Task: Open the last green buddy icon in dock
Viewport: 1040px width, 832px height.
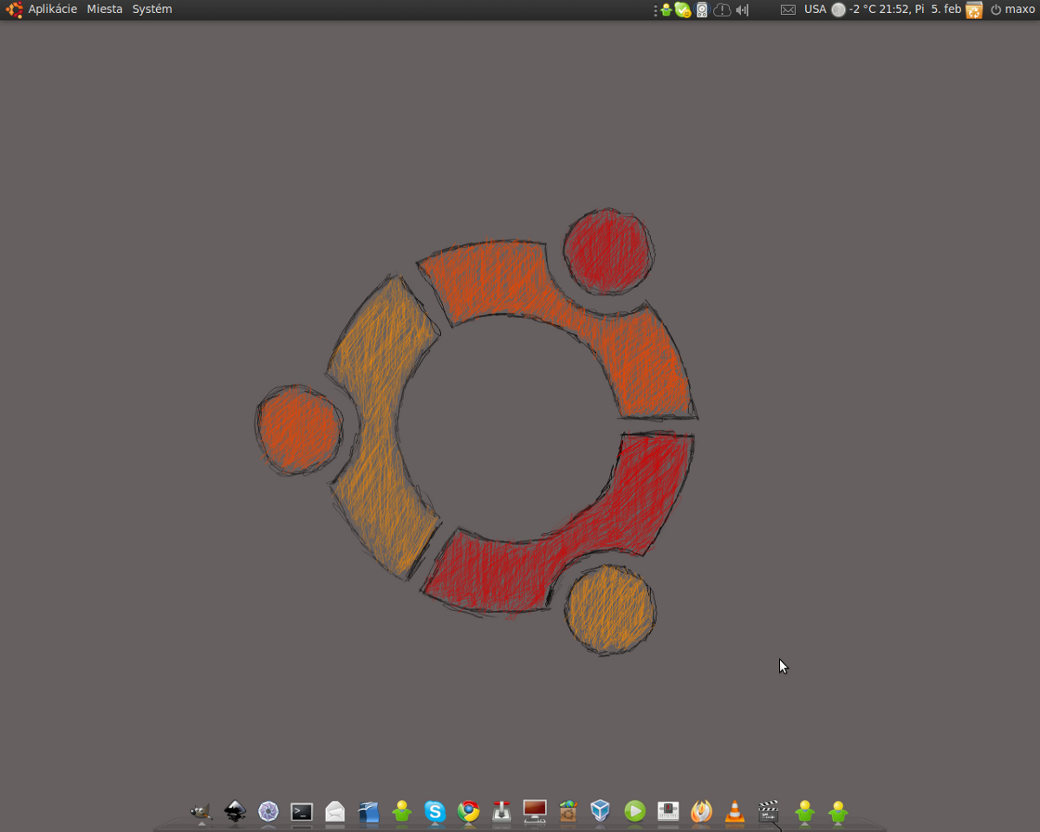Action: click(x=838, y=811)
